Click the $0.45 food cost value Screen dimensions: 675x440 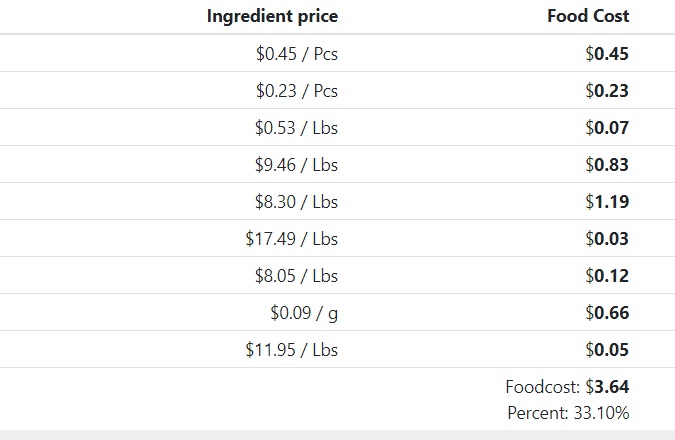607,54
